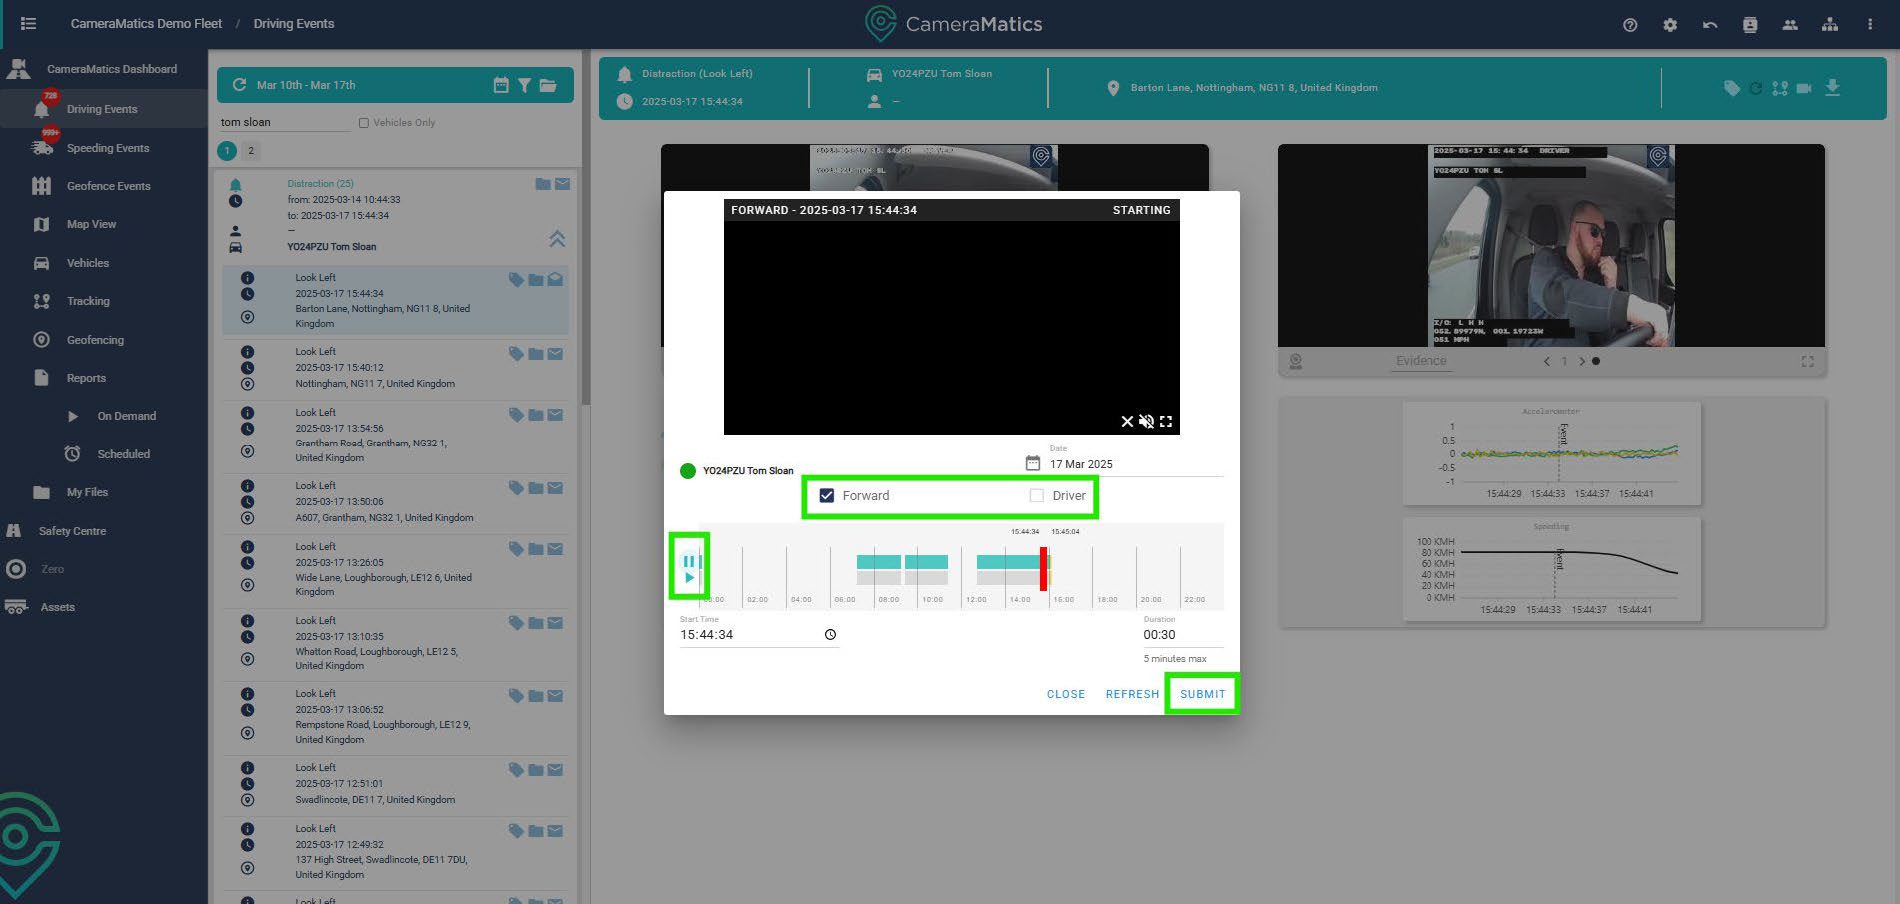
Task: Click the filter funnel icon
Action: 524,85
